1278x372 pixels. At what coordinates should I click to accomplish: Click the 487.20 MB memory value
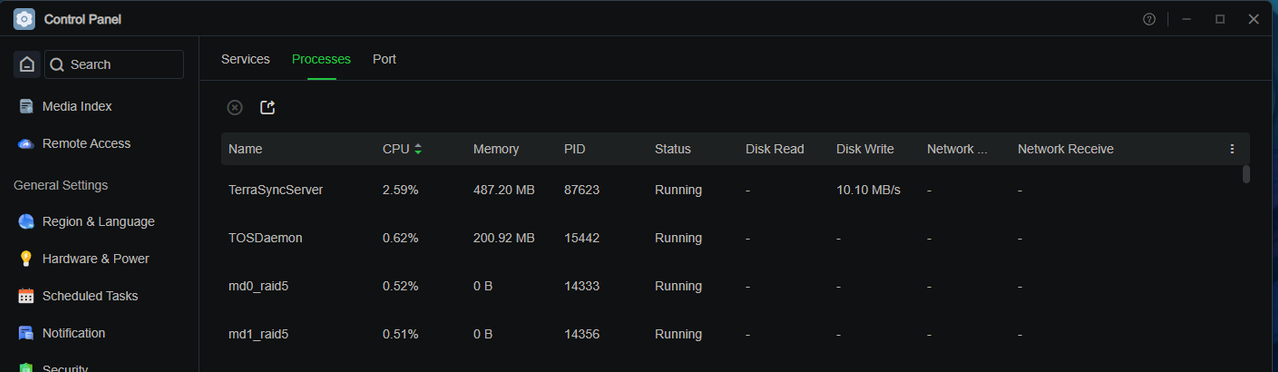click(504, 190)
